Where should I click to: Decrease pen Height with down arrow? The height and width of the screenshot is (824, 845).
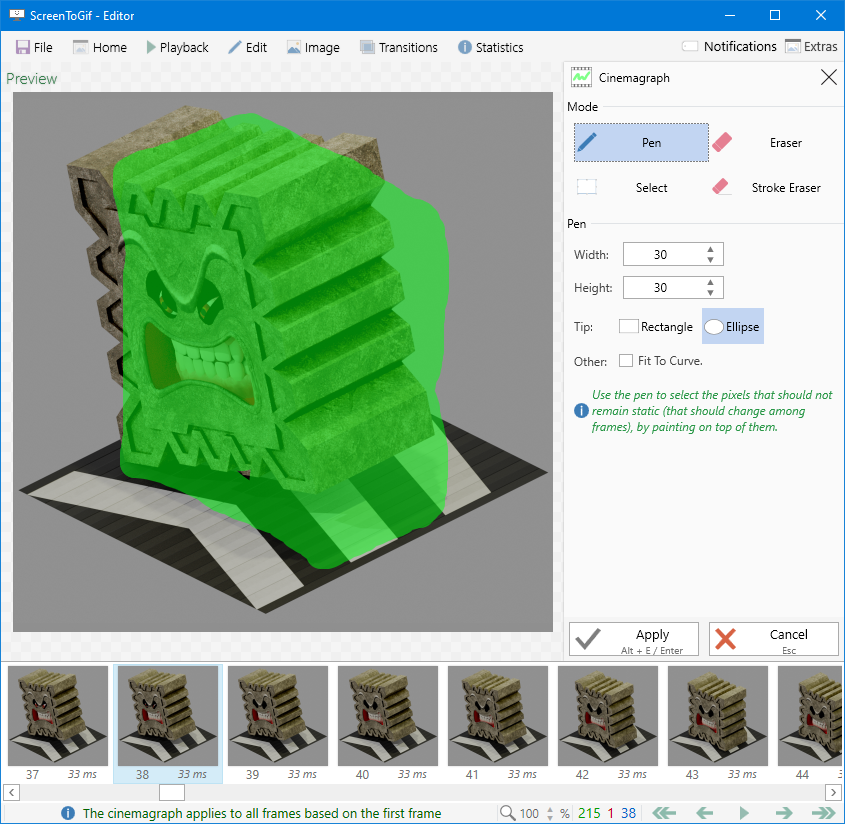(710, 293)
